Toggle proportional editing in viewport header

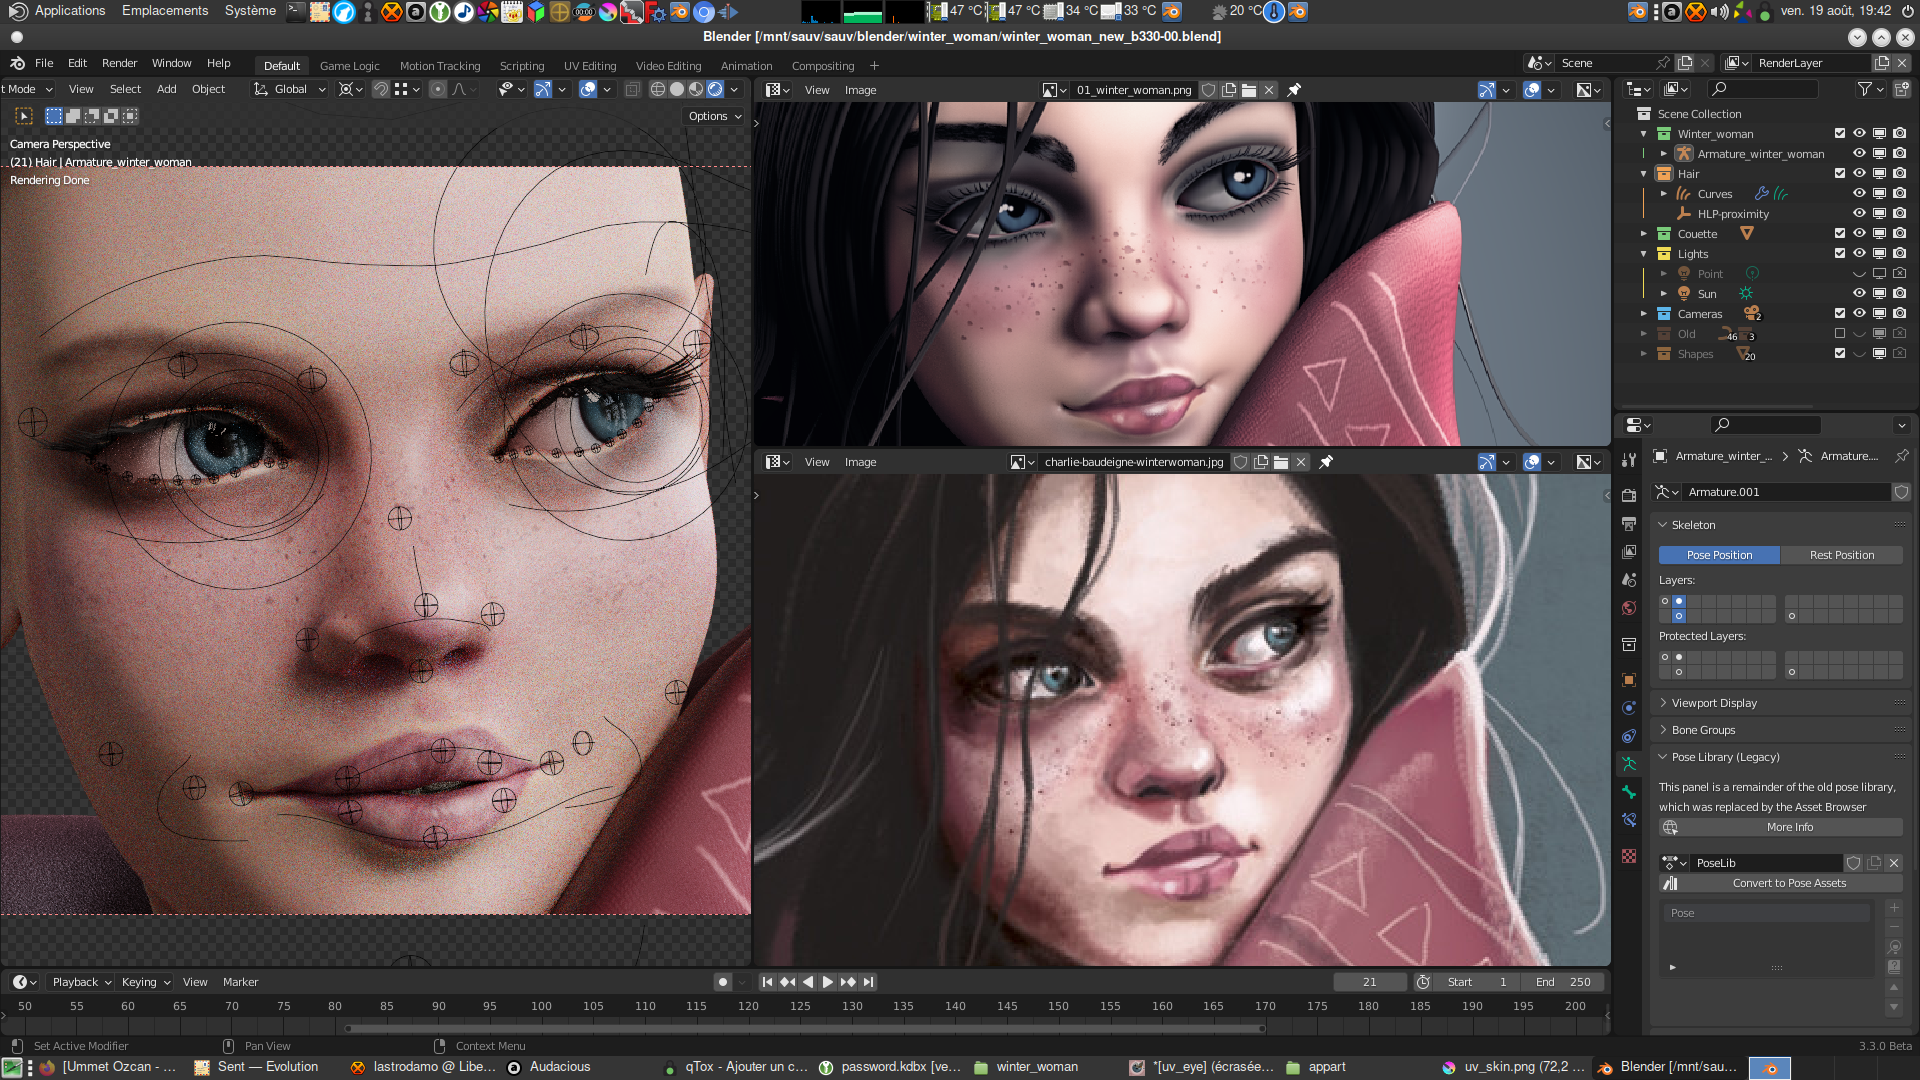(438, 89)
